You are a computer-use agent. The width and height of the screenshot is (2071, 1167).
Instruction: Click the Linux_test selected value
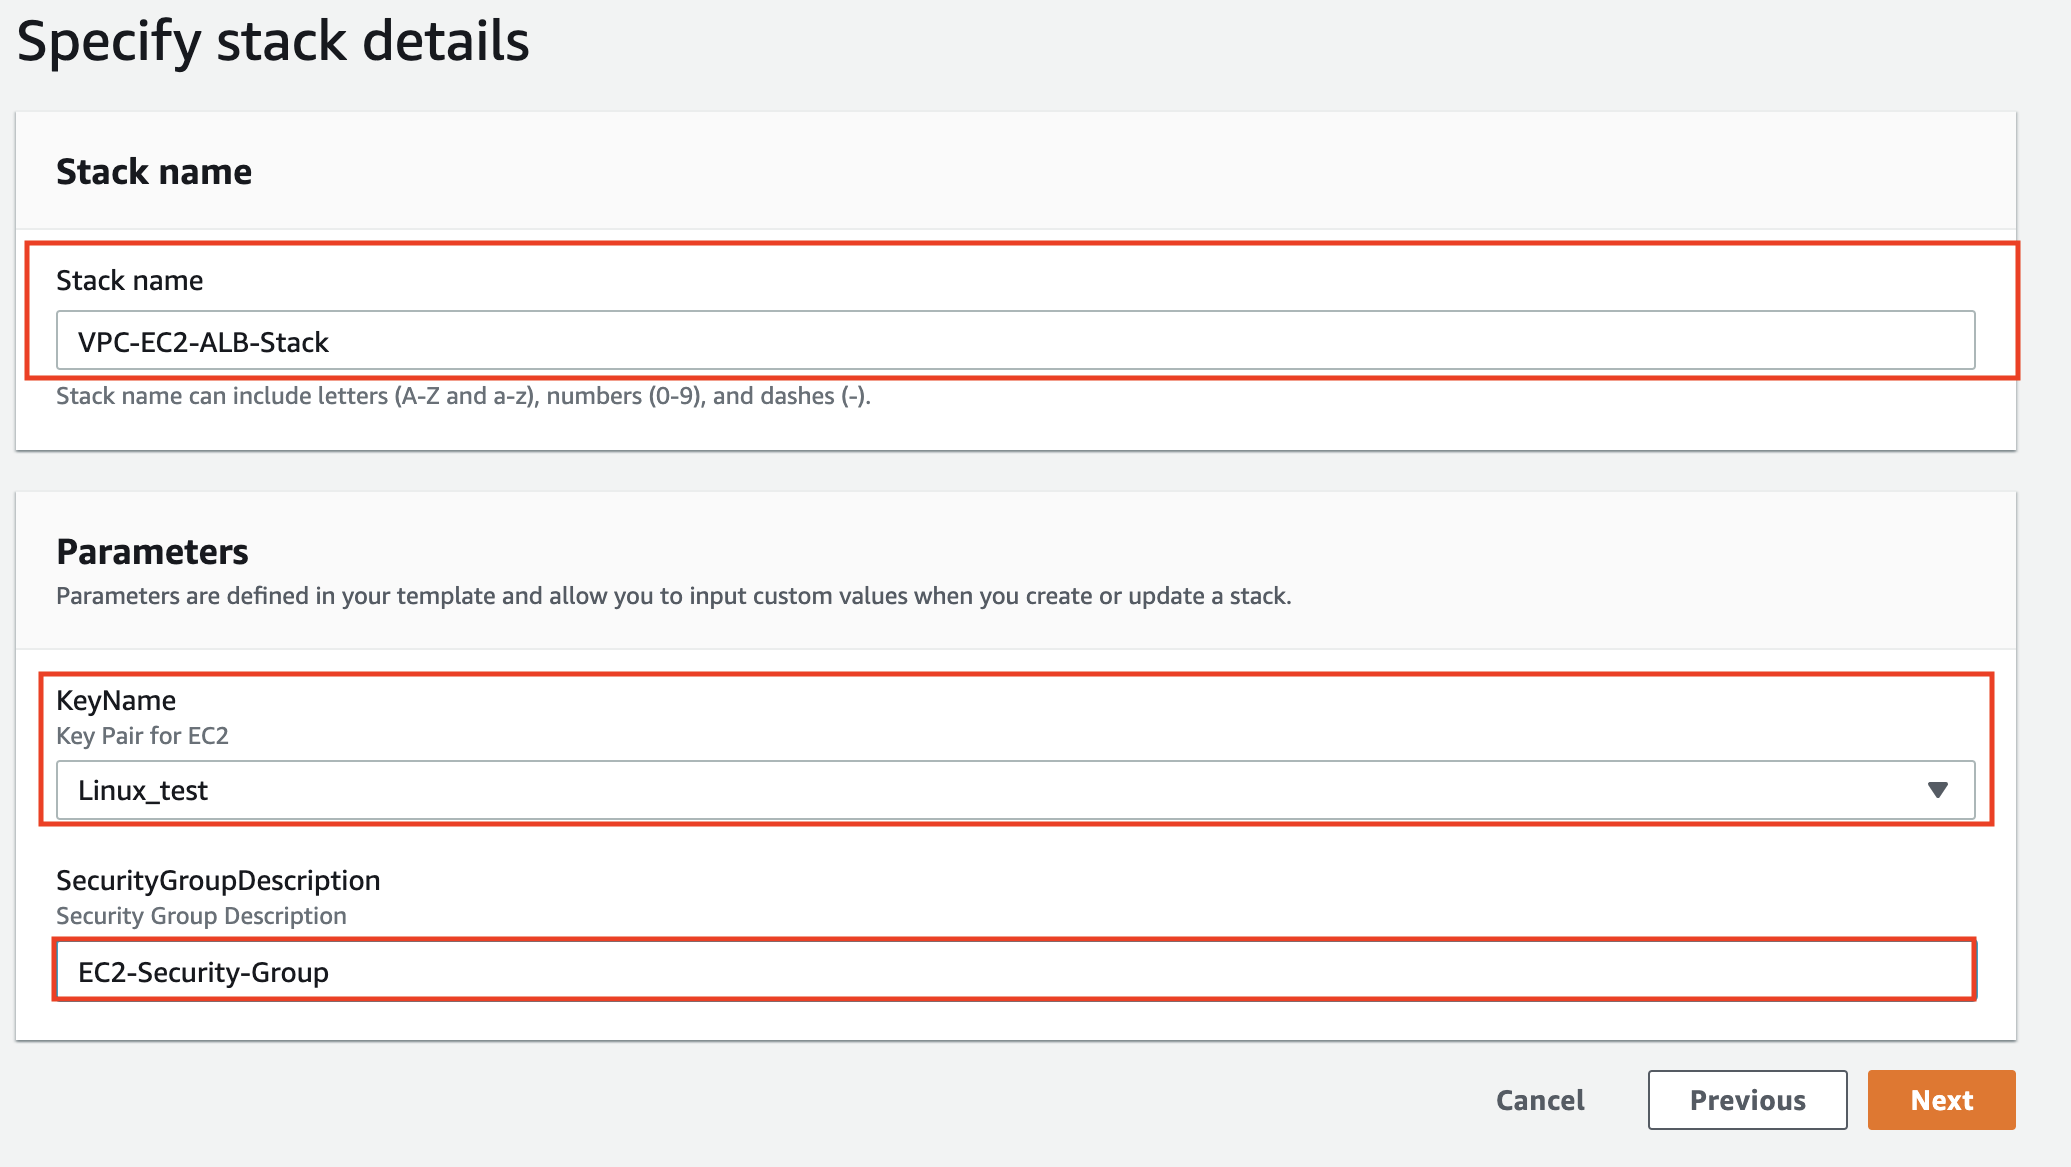coord(145,790)
